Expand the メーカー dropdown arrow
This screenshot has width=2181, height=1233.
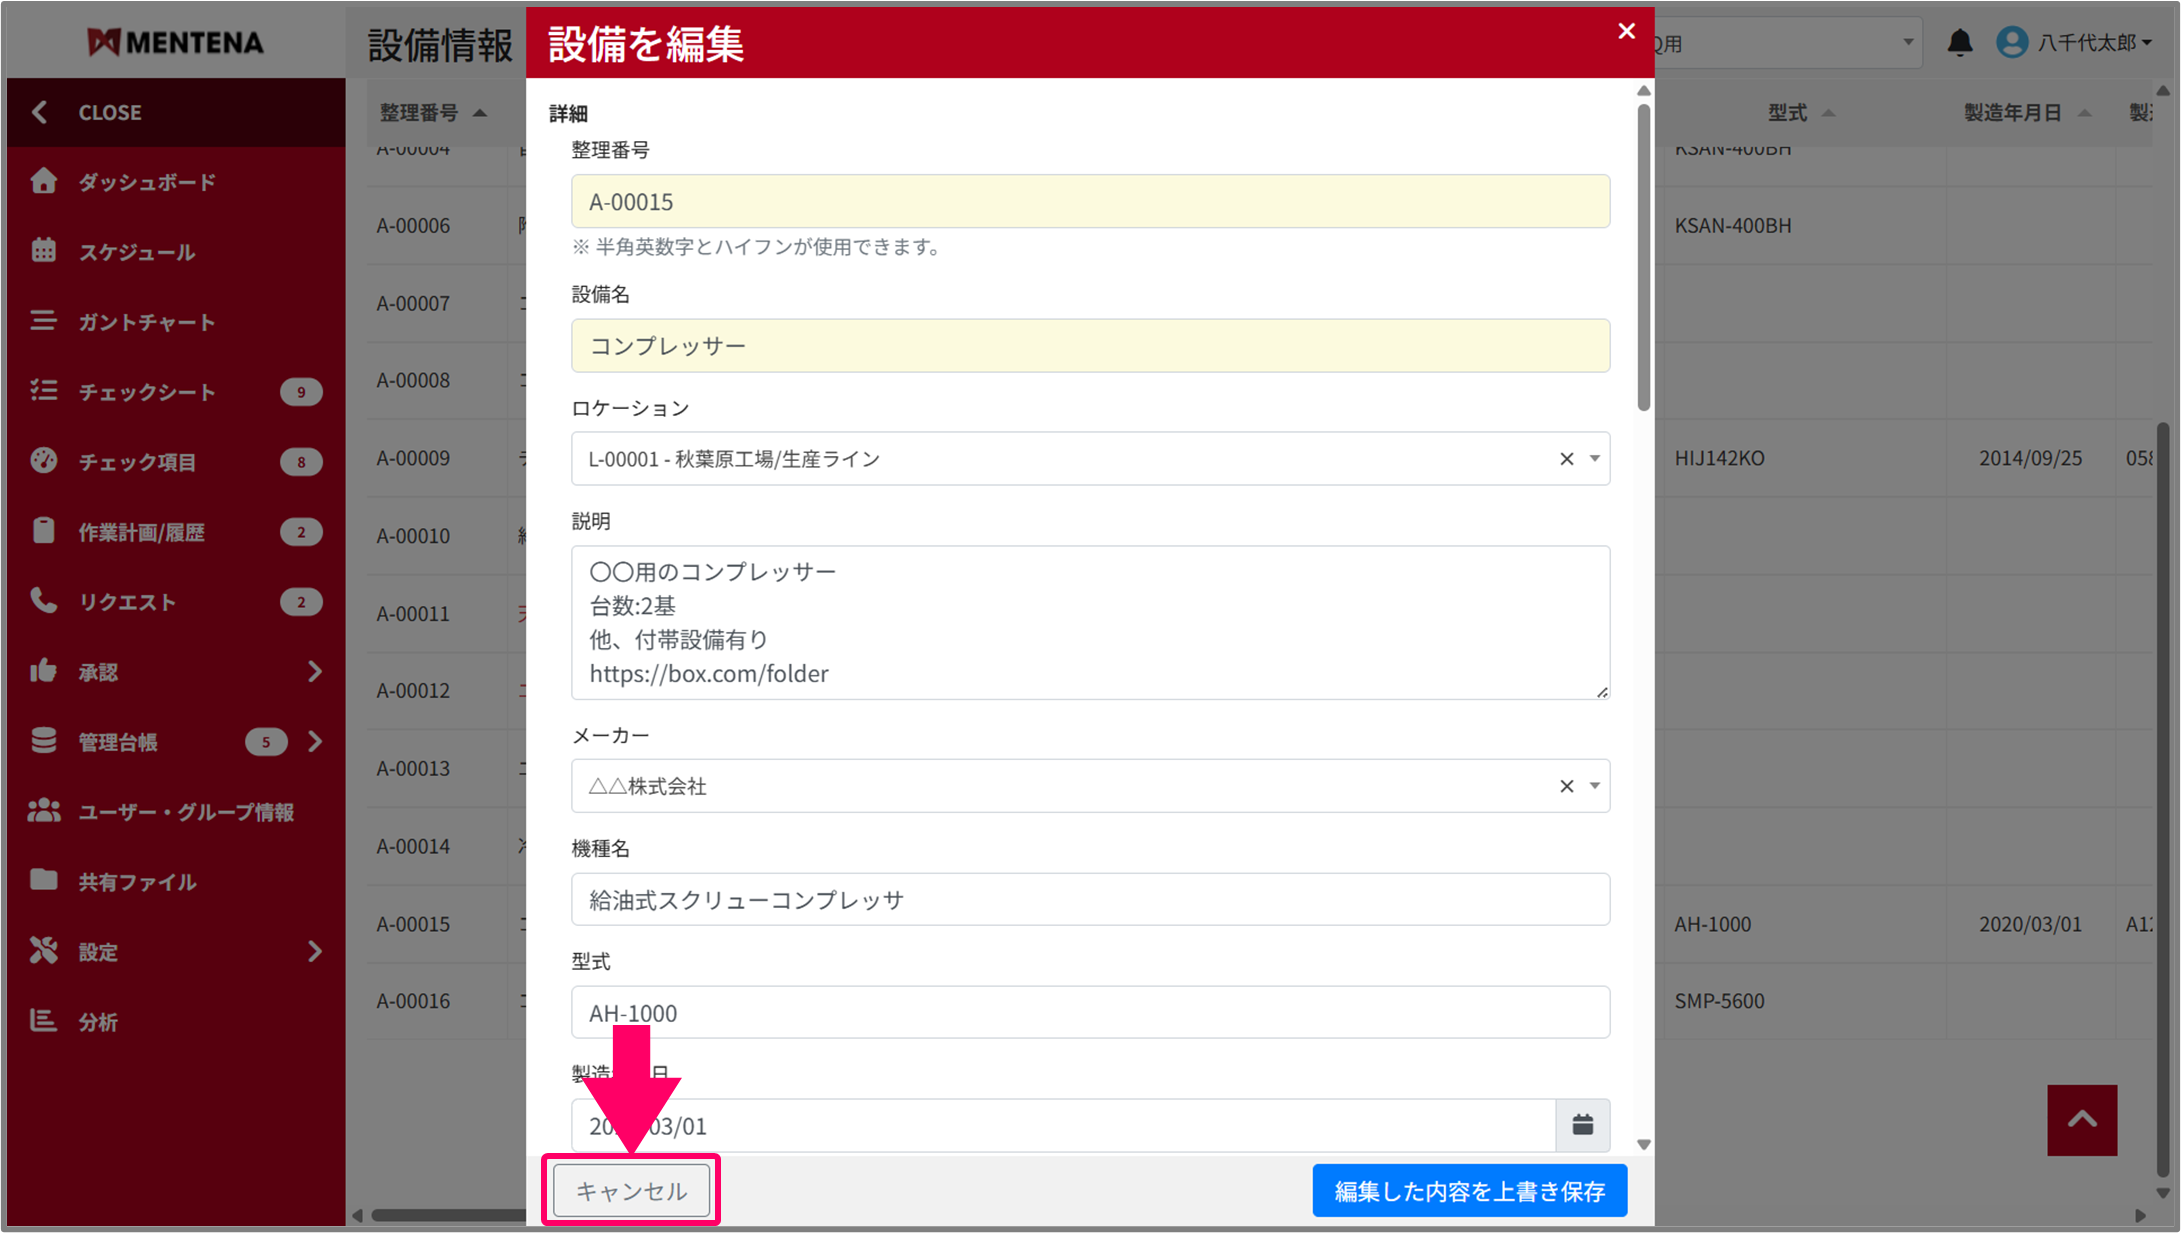click(x=1594, y=786)
